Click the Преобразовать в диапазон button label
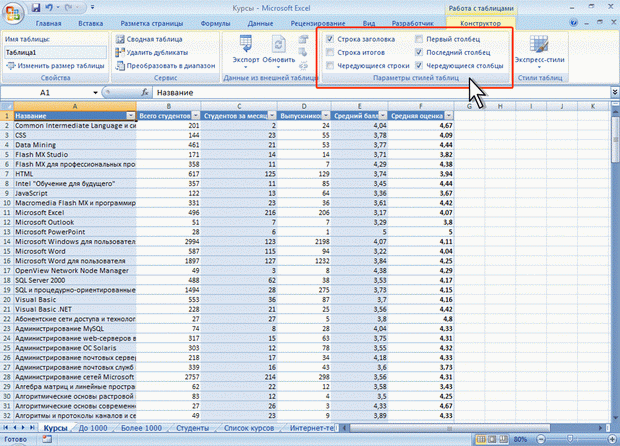Viewport: 620px width, 446px height. tap(171, 66)
